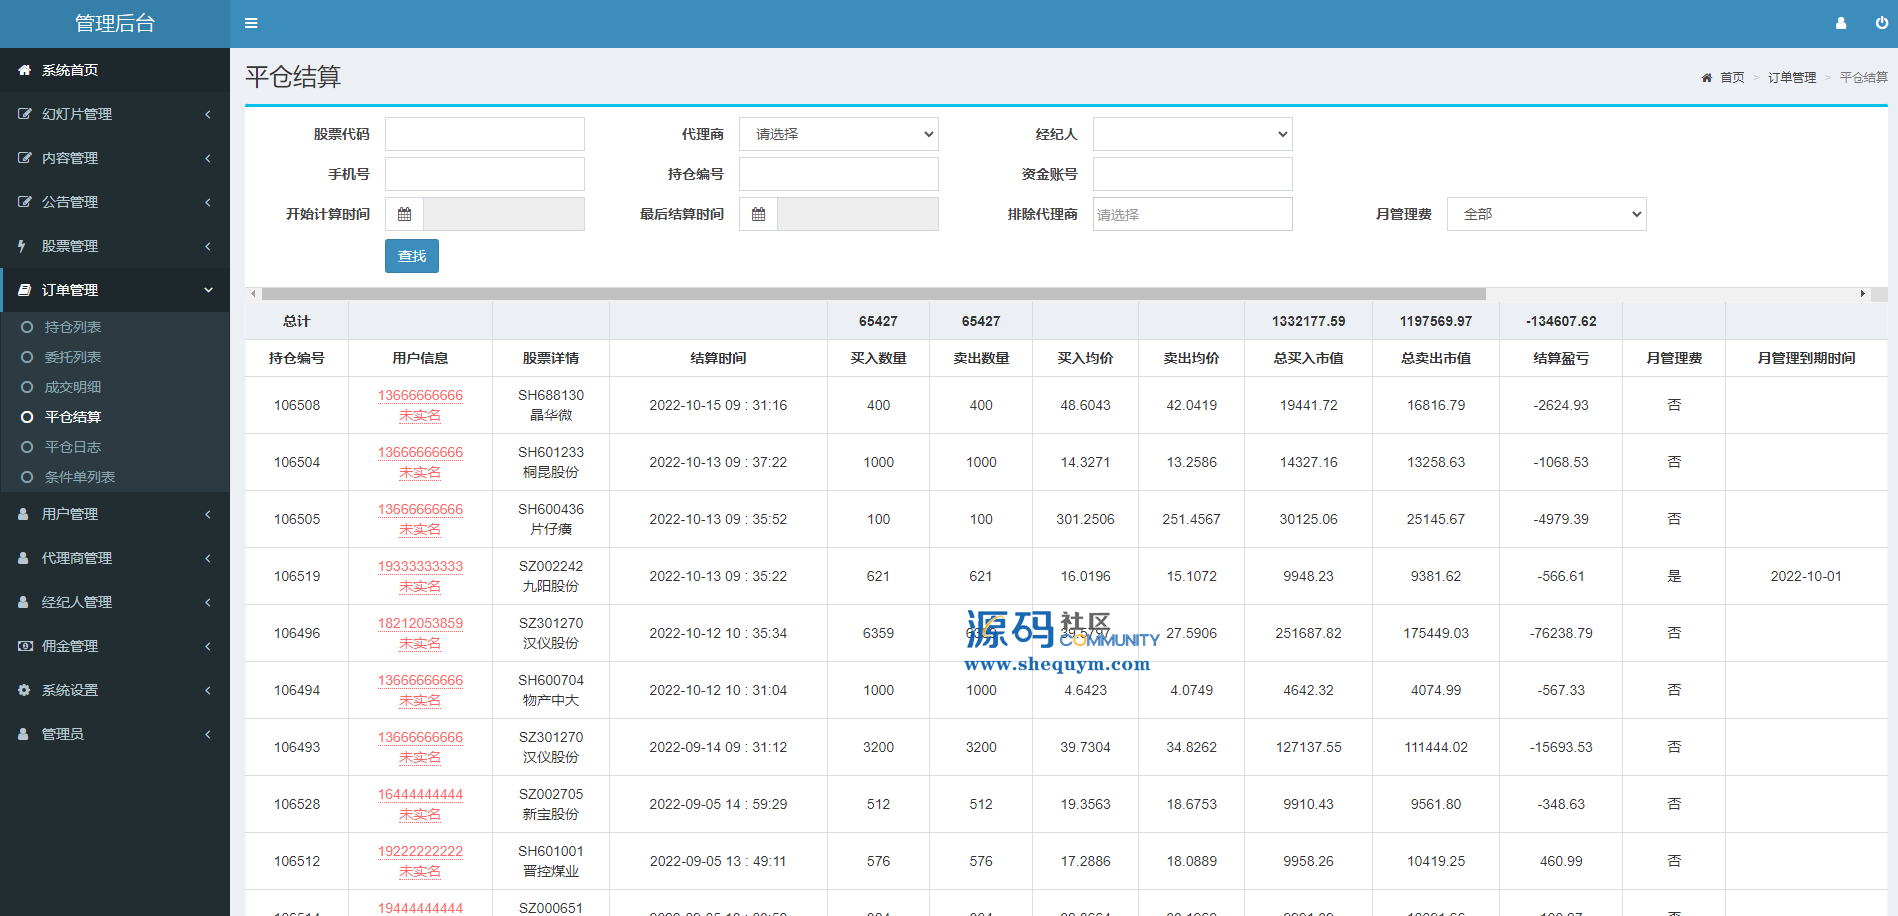Screen dimensions: 1898x916
Task: Open user 19222222222 link in row 106512
Action: [420, 851]
